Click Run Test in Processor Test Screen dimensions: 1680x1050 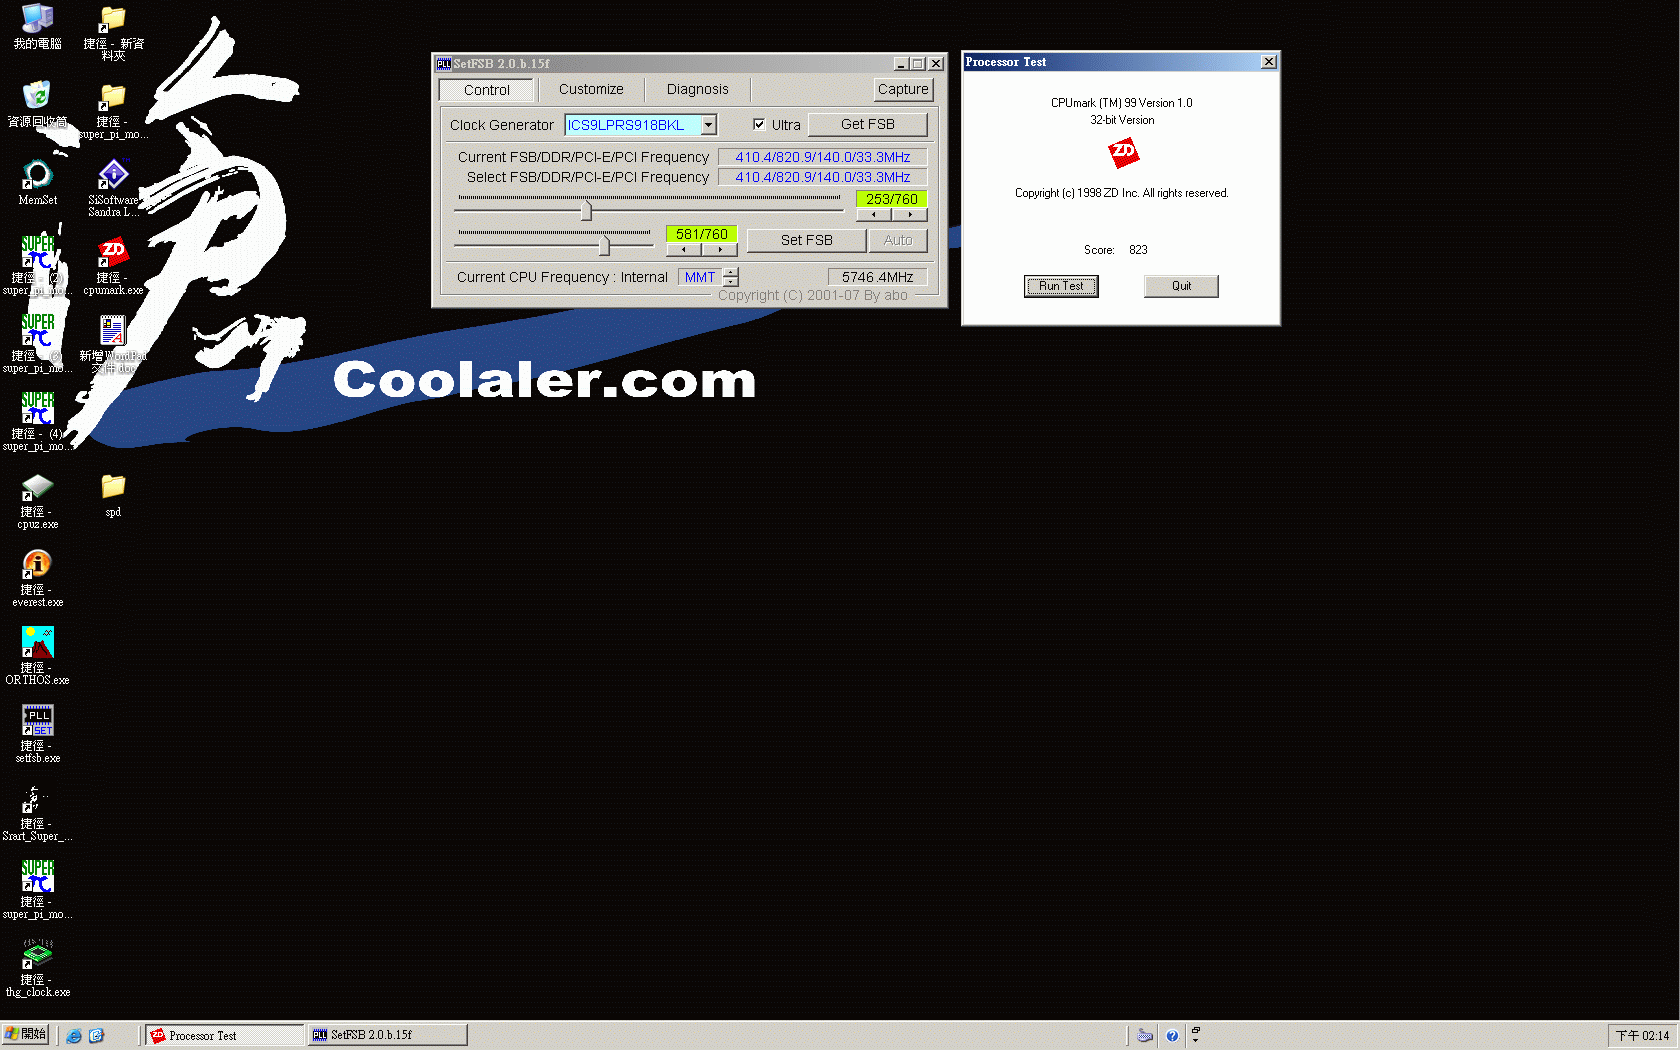(x=1061, y=286)
